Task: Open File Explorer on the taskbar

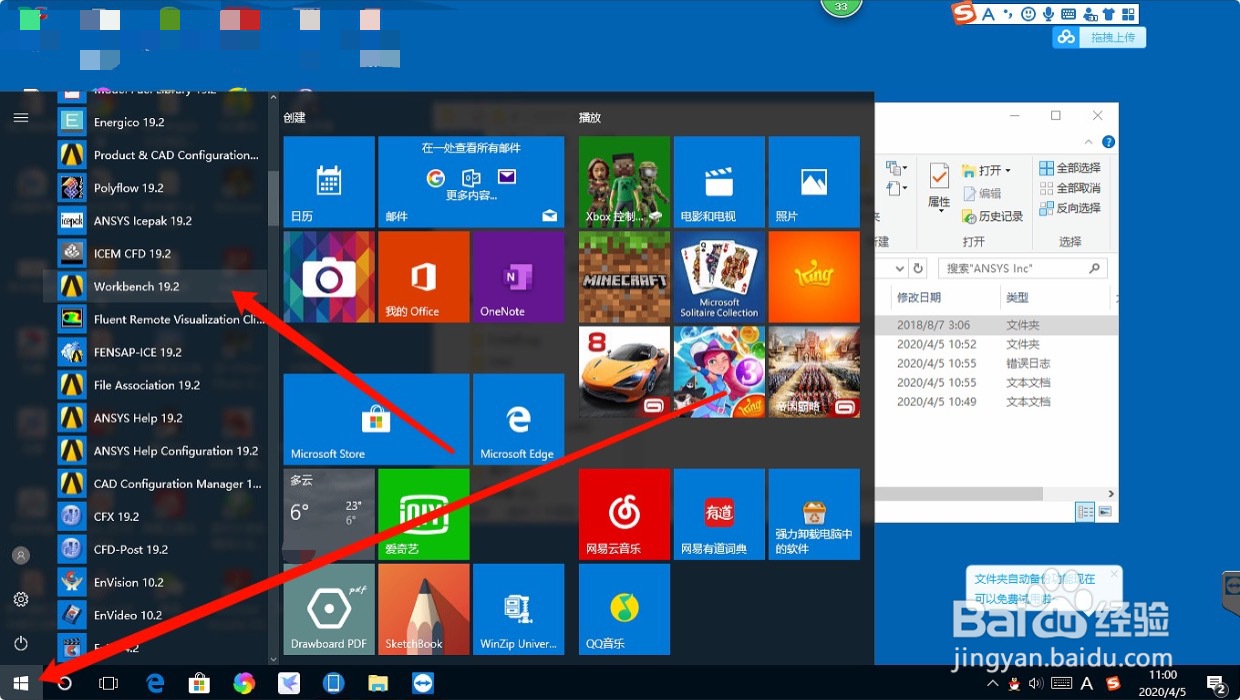Action: click(x=378, y=683)
